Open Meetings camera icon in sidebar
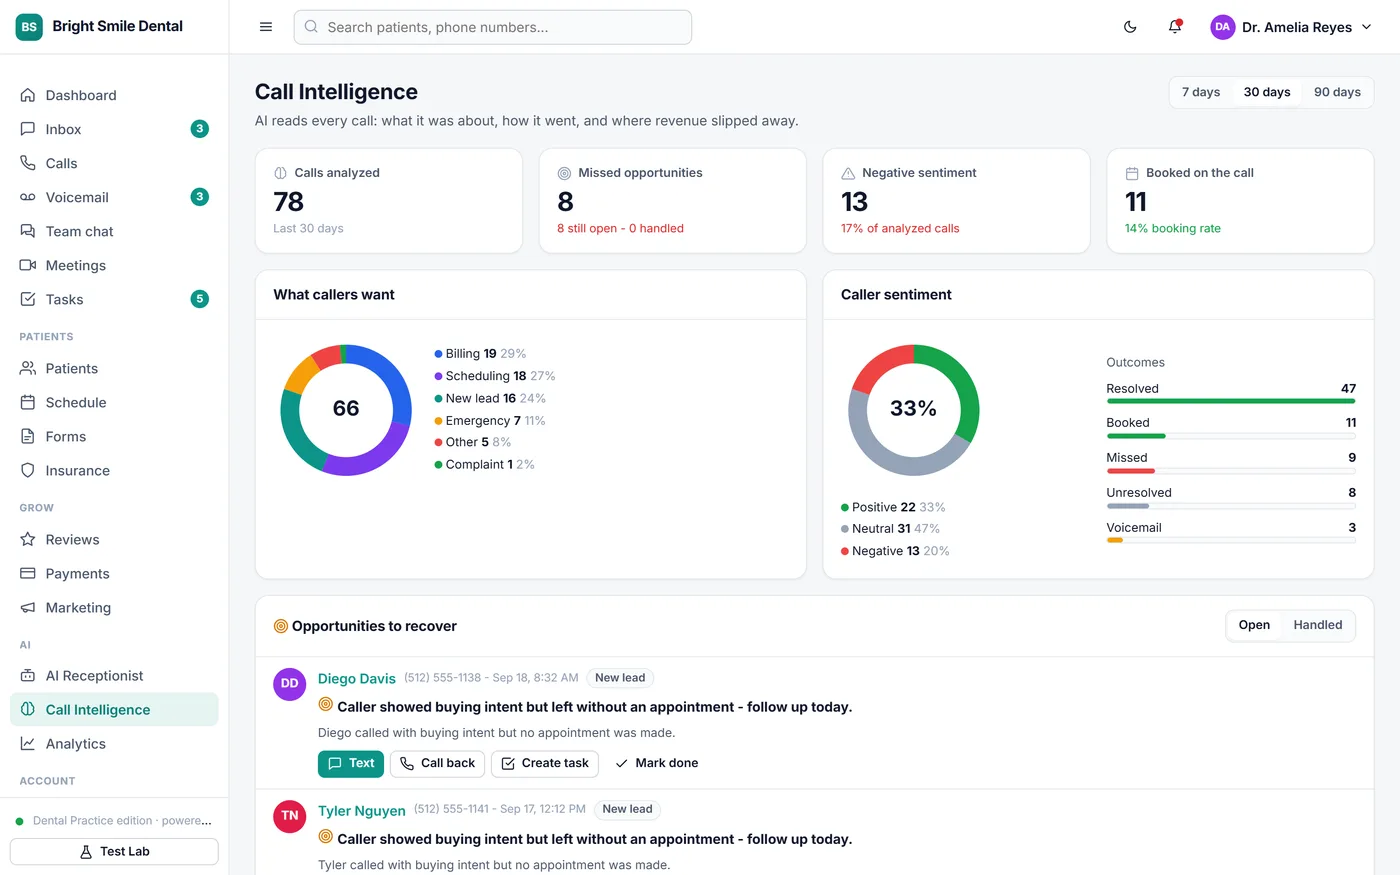The width and height of the screenshot is (1400, 875). (x=28, y=265)
